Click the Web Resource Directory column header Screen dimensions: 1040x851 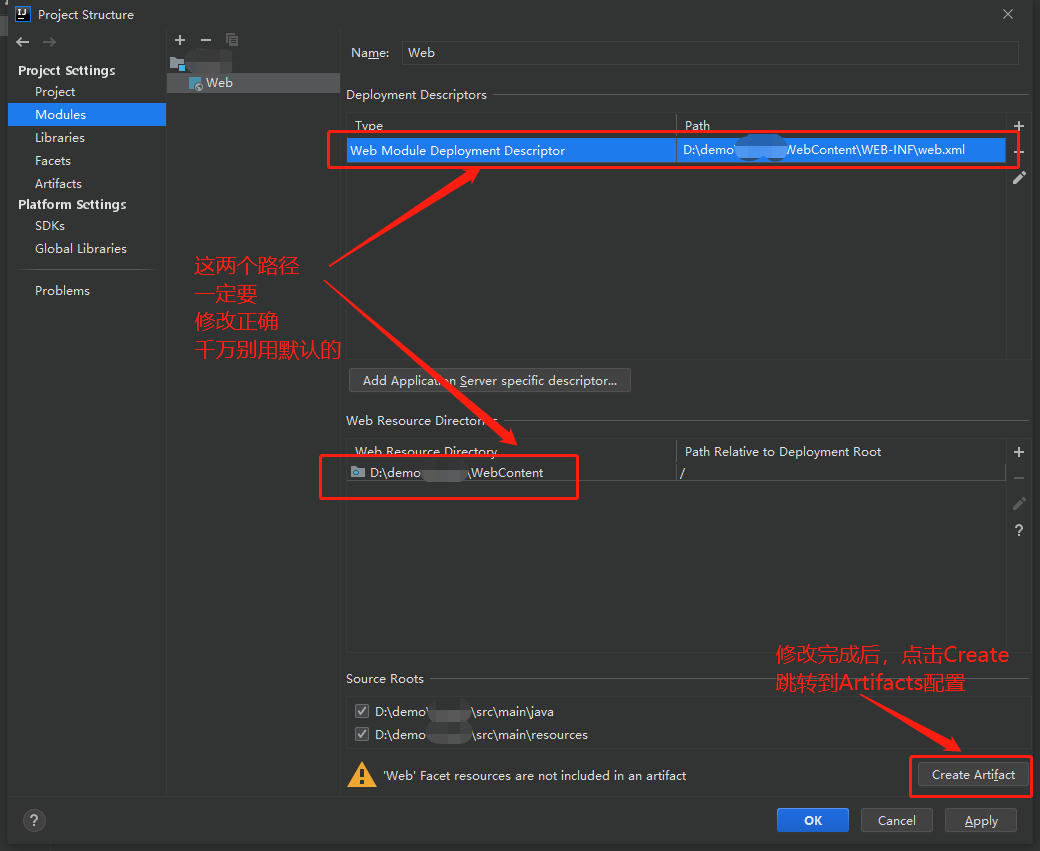tap(511, 452)
